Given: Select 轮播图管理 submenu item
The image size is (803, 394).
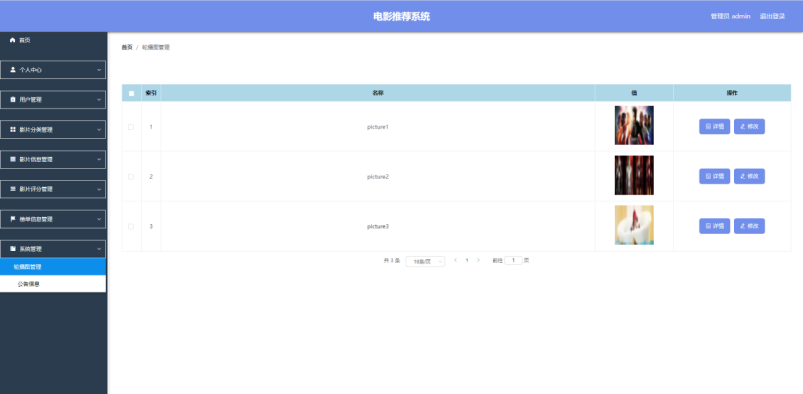Looking at the screenshot, I should pos(53,267).
